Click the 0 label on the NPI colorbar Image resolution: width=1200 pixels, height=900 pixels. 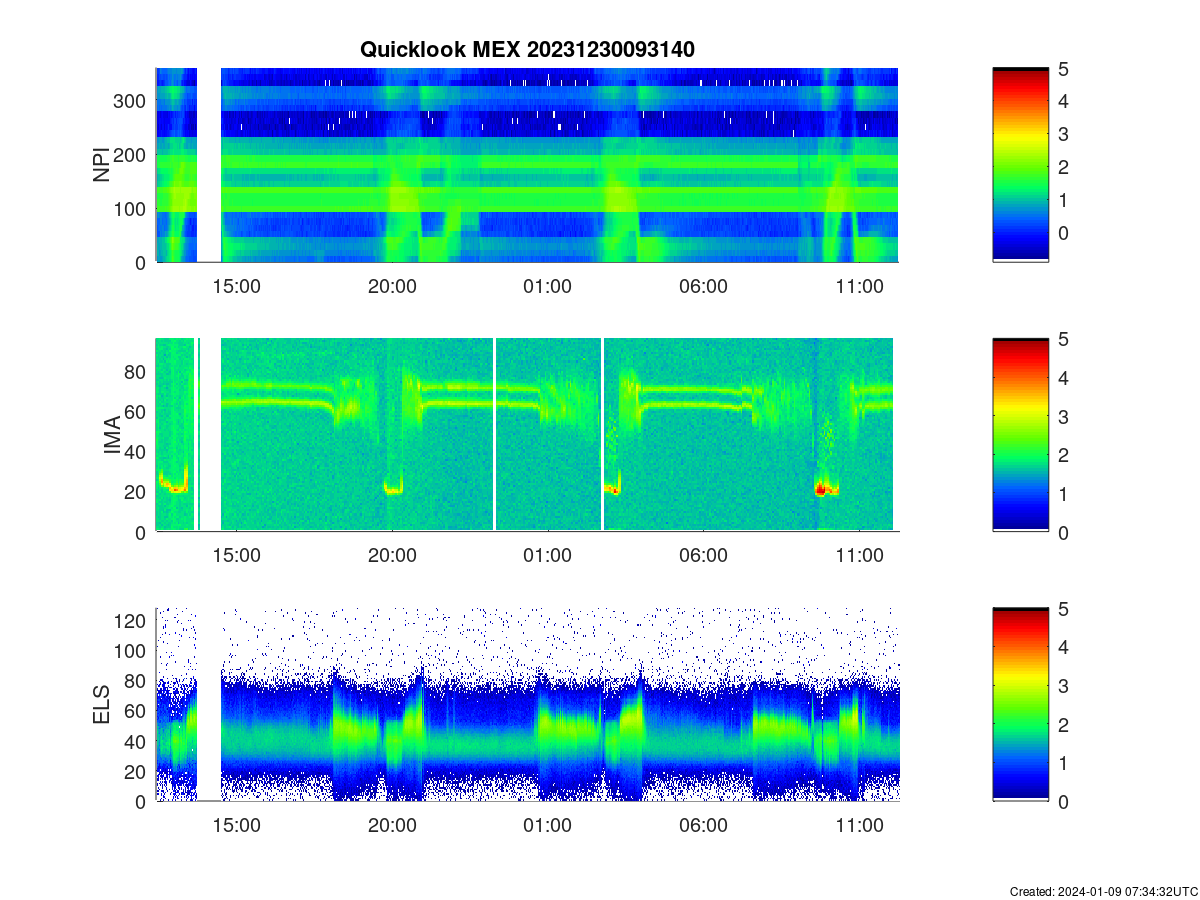[1066, 233]
